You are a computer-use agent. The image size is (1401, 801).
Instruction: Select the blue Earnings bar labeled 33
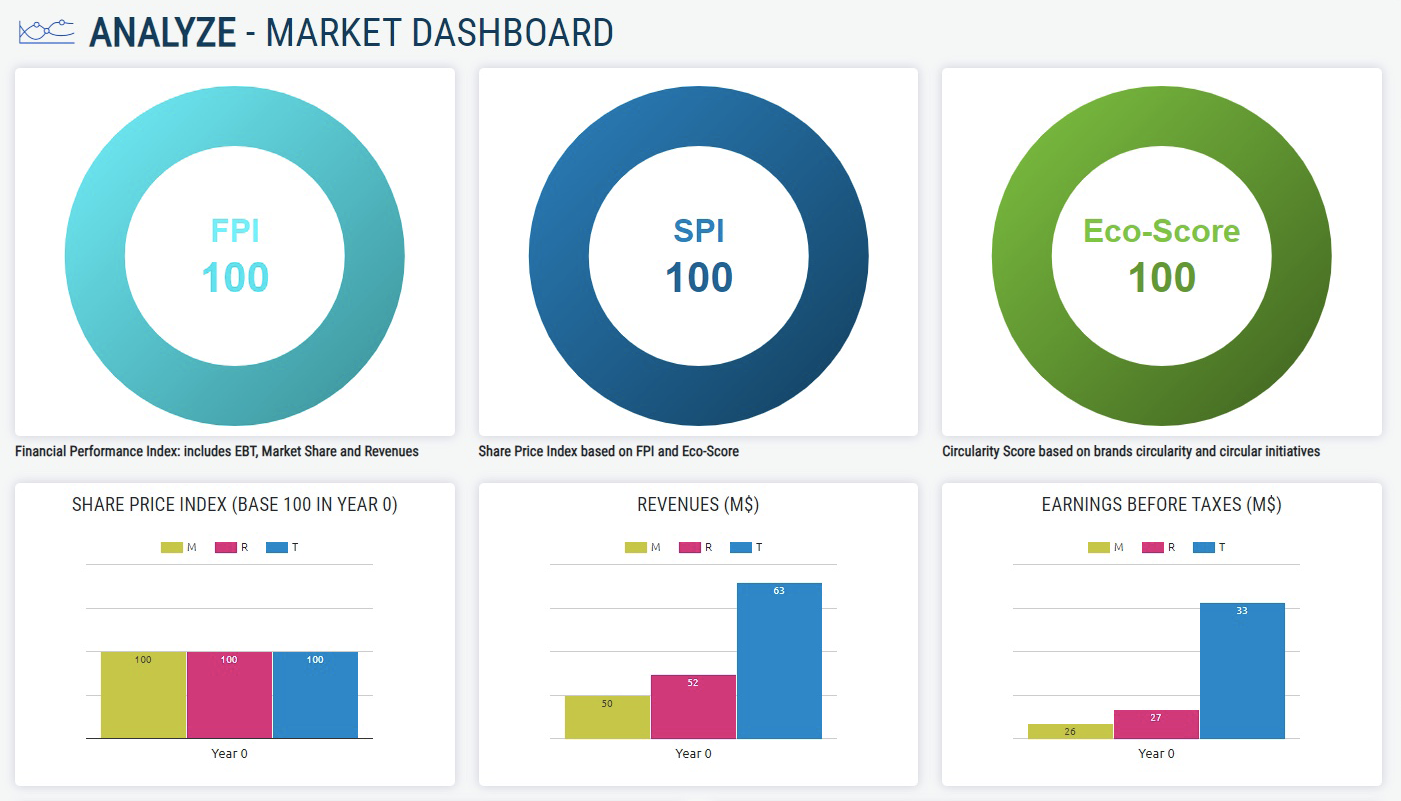1242,670
